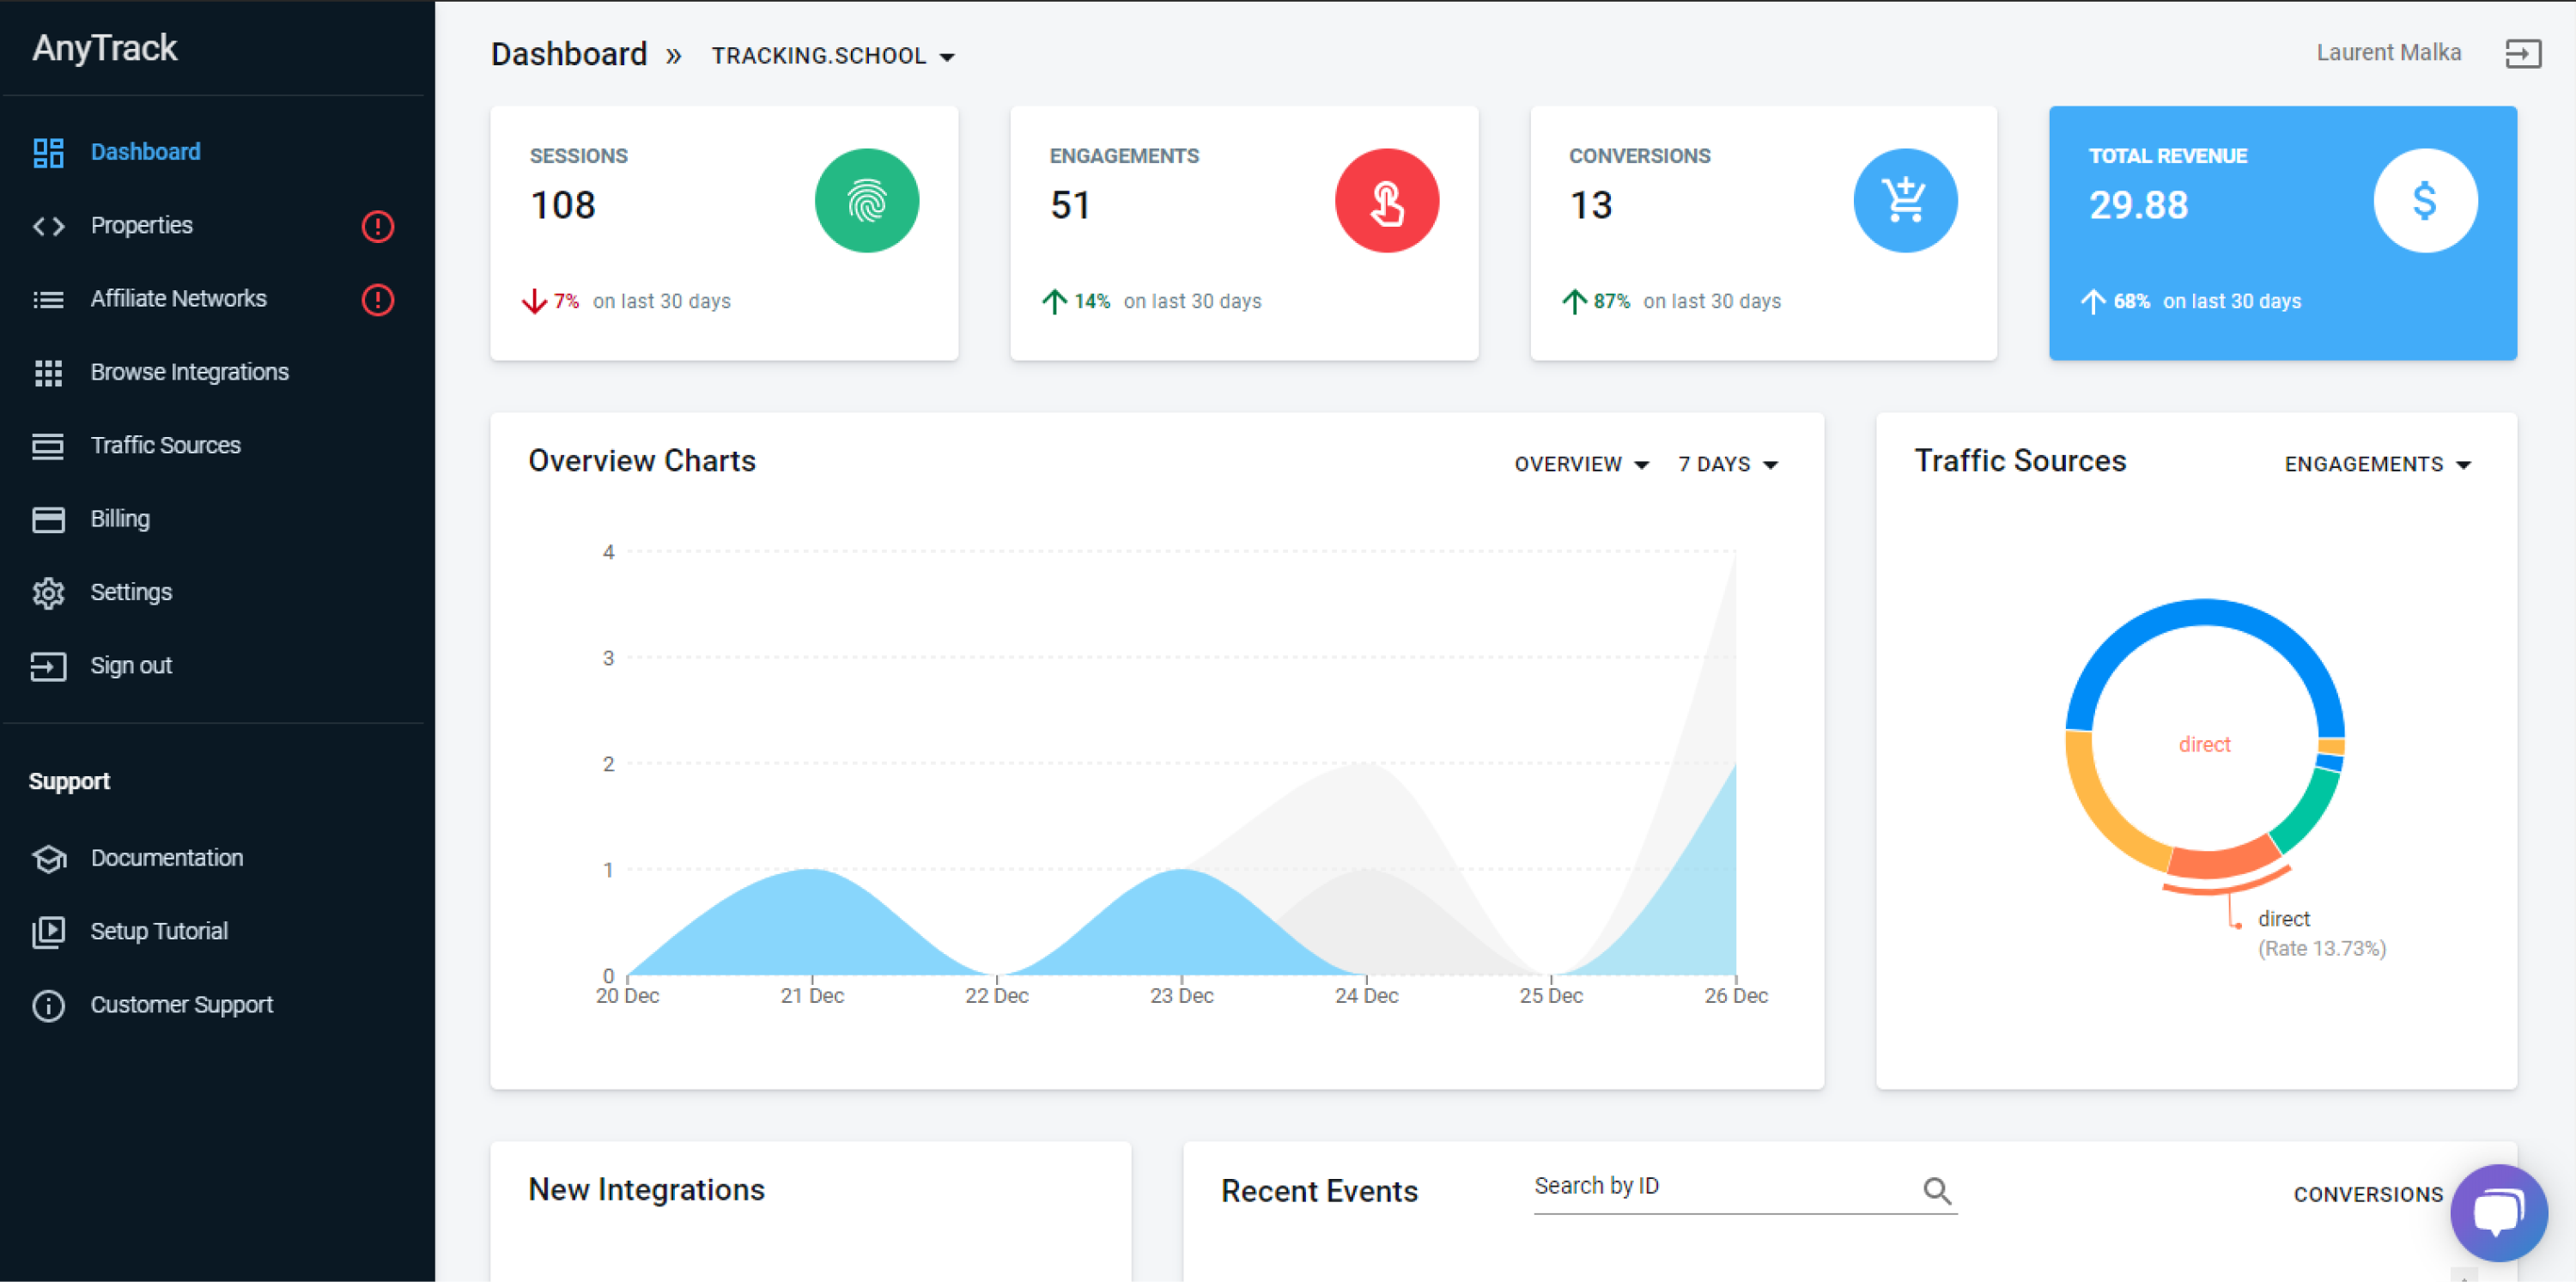Expand the OVERVIEW chart type dropdown
The image size is (2576, 1282).
coord(1581,464)
